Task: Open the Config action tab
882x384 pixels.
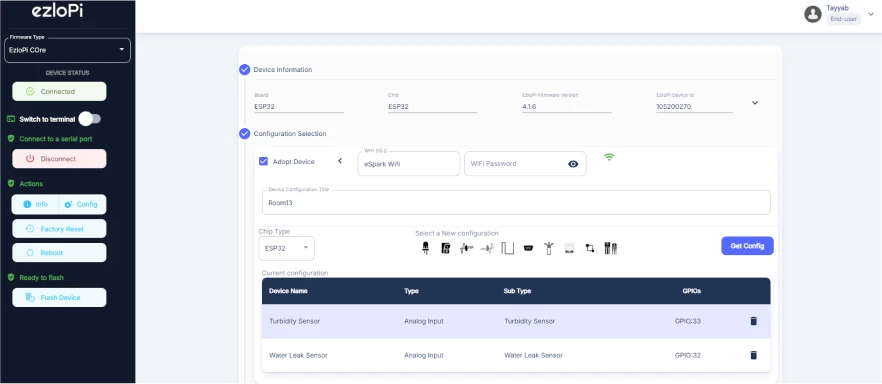Action: 82,204
